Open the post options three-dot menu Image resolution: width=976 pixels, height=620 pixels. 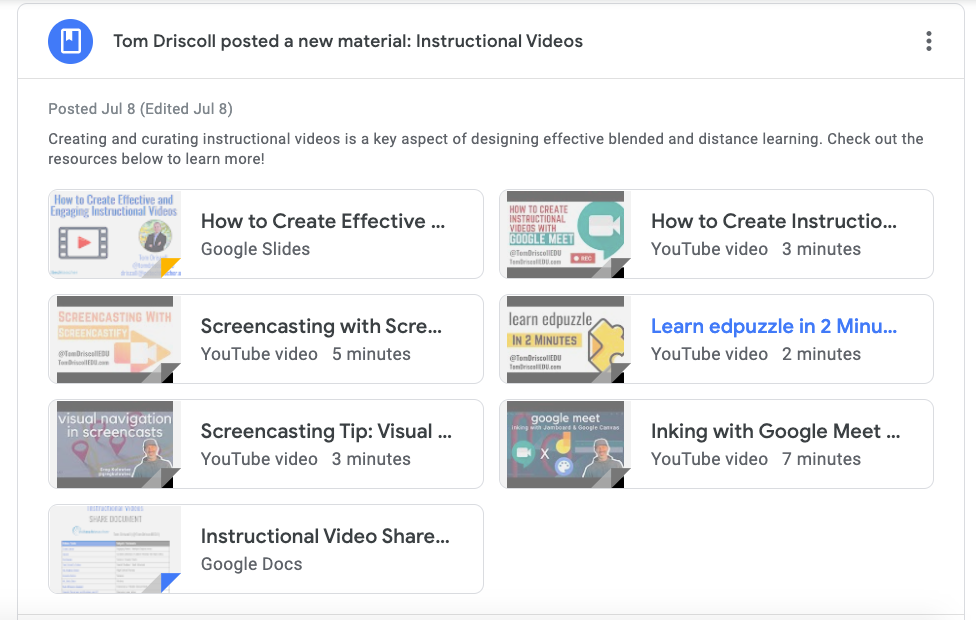928,41
